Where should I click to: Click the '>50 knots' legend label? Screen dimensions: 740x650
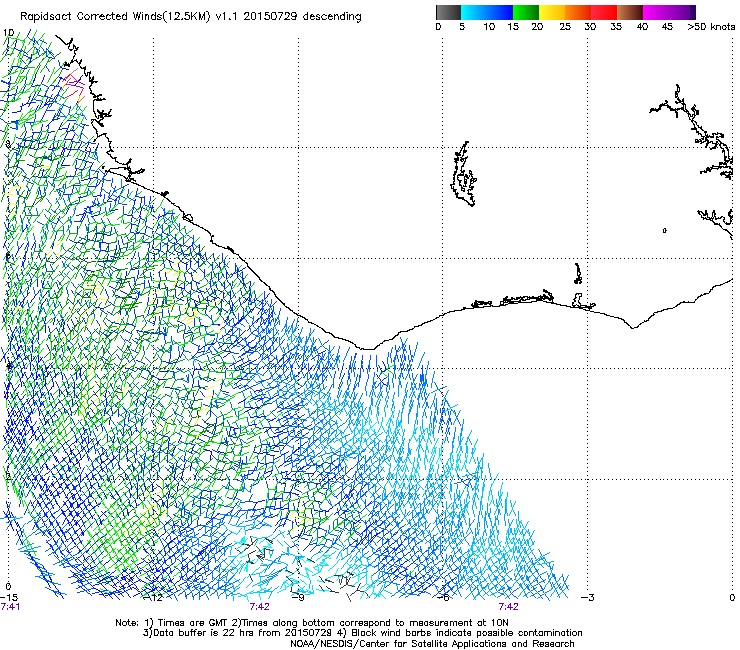click(x=711, y=27)
